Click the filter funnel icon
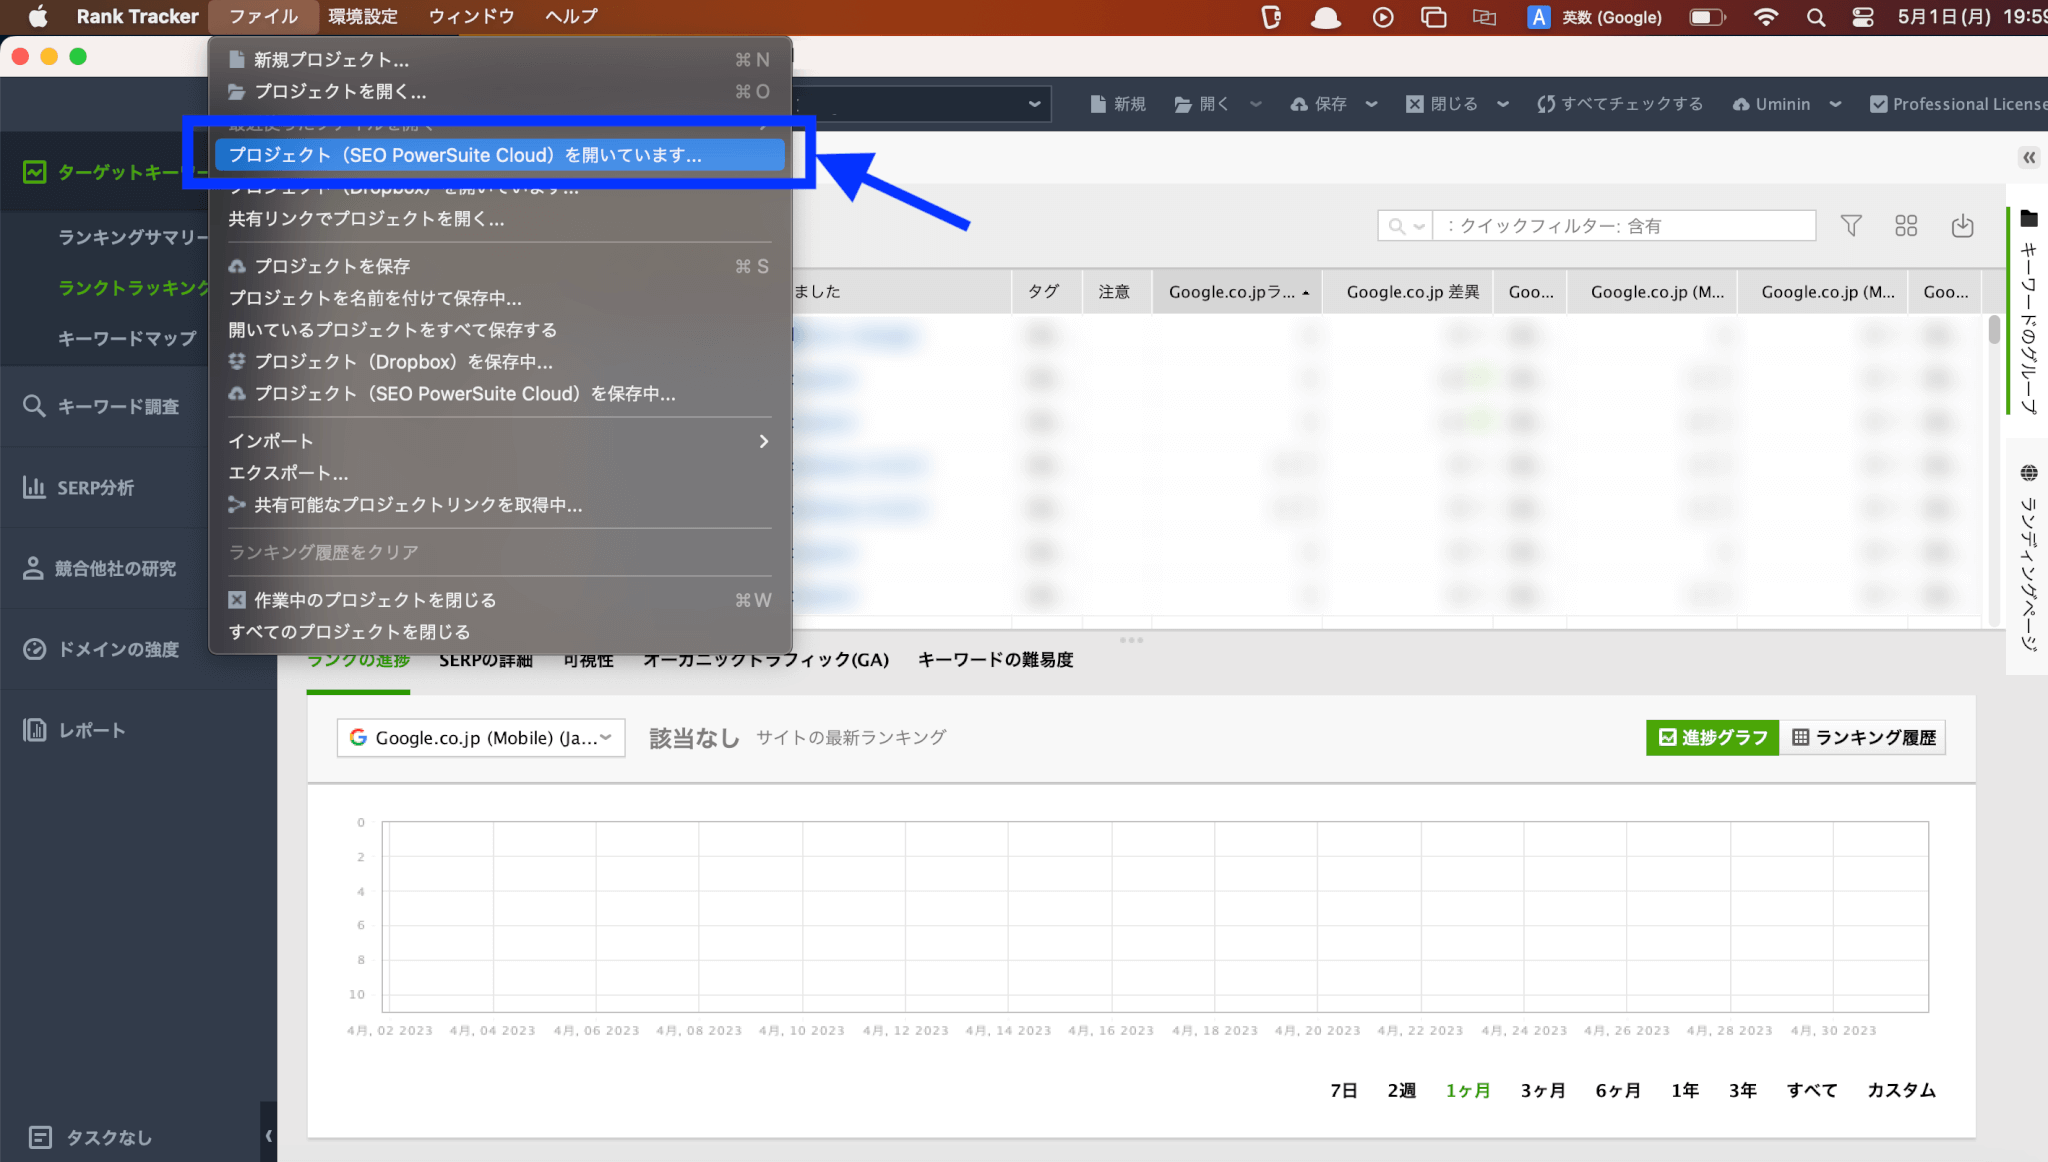Screen dimensions: 2048x1162 1851,226
